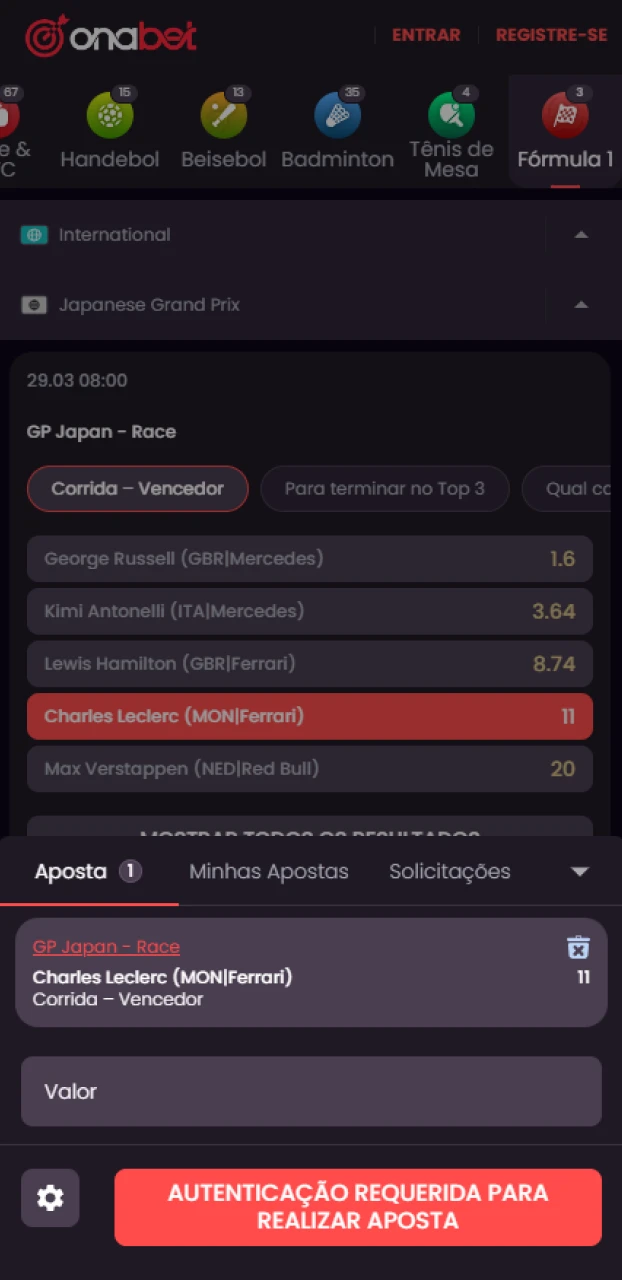622x1280 pixels.
Task: Switch to Minhas Apostas tab
Action: pos(268,871)
